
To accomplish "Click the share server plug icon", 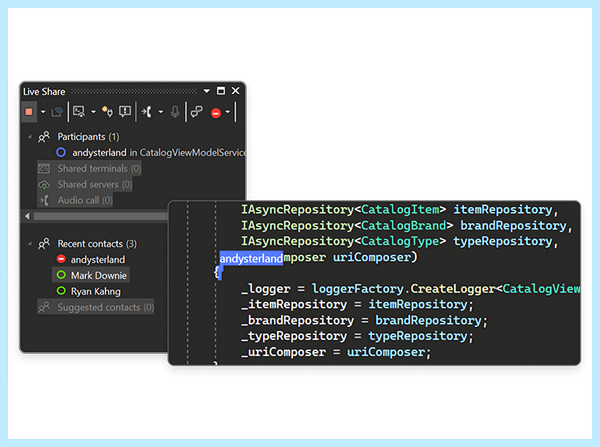I will click(x=107, y=112).
